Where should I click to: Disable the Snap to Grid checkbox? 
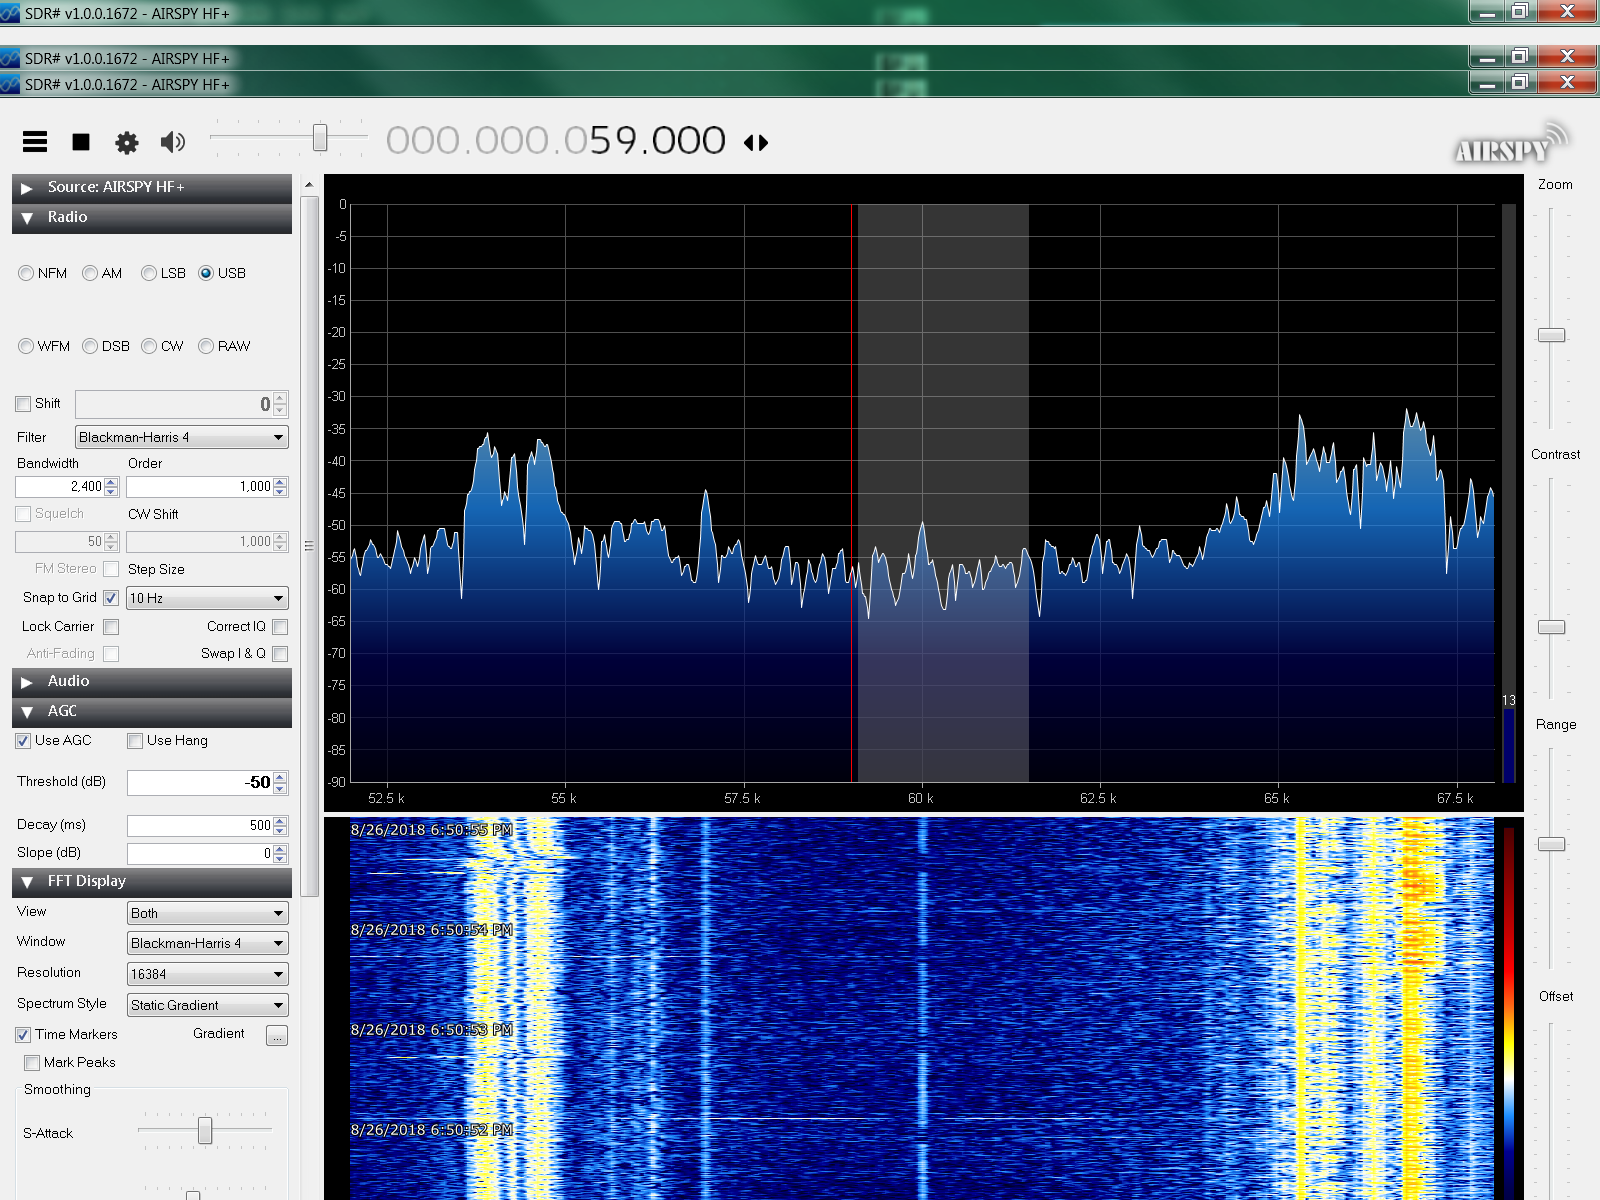click(x=111, y=598)
